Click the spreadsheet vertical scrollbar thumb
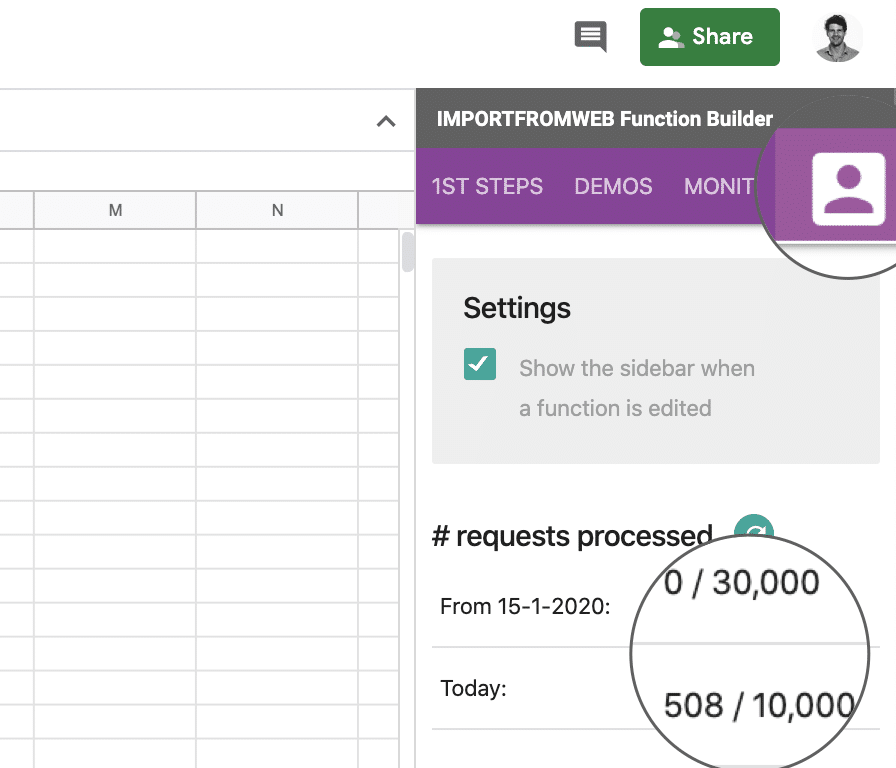Screen dimensions: 896x768 coord(407,251)
